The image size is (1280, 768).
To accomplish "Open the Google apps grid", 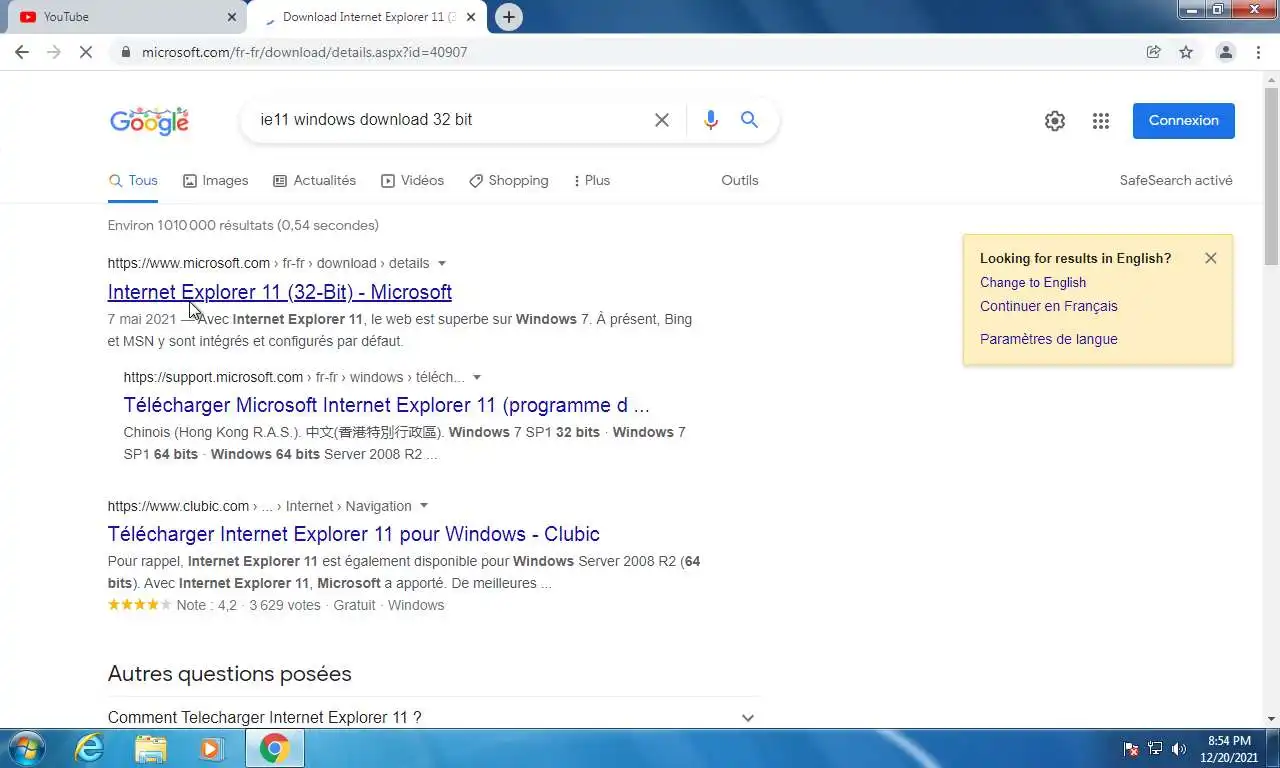I will coord(1101,121).
